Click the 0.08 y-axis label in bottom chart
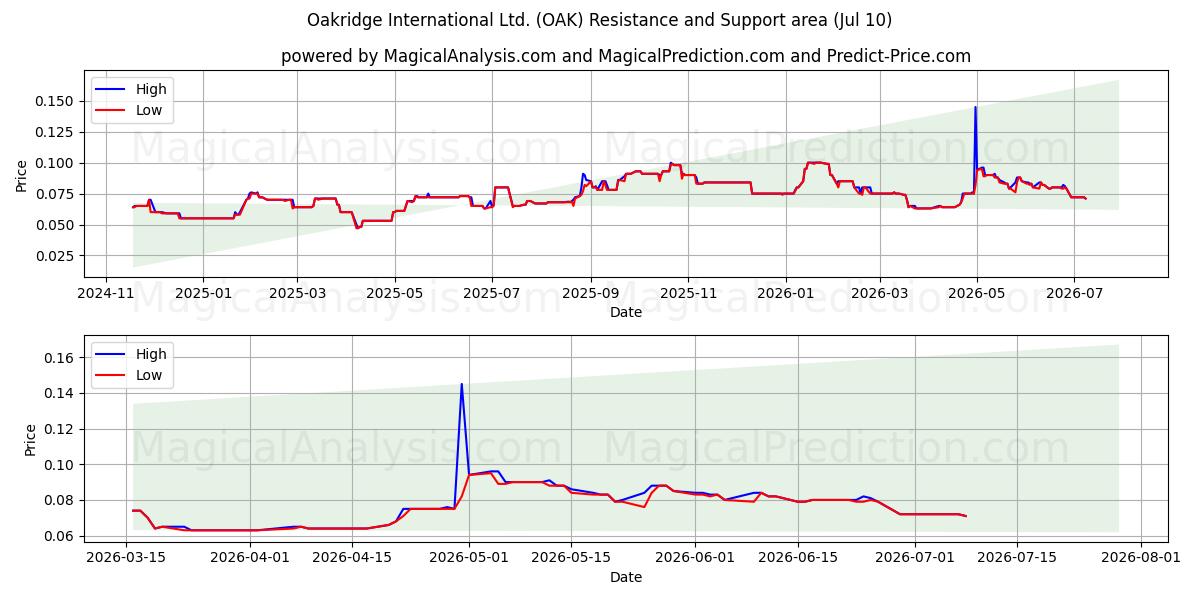Screen dimensions: 1200x600 (60, 500)
